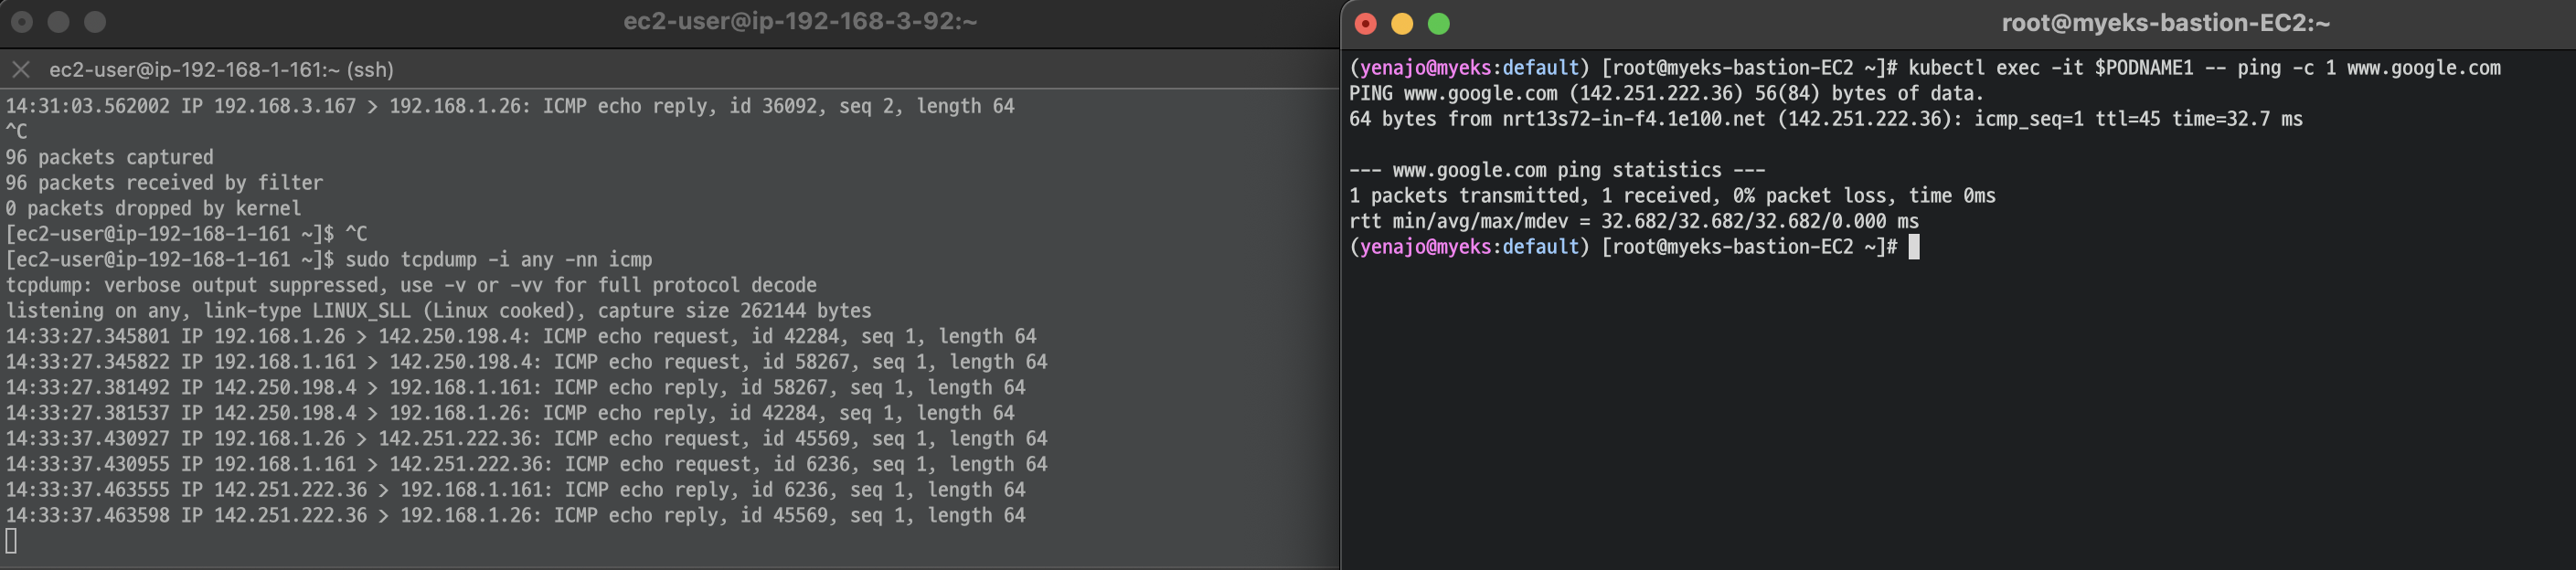The height and width of the screenshot is (570, 2576).
Task: Click the 14:33:27.345801 echo request line
Action: tap(521, 337)
